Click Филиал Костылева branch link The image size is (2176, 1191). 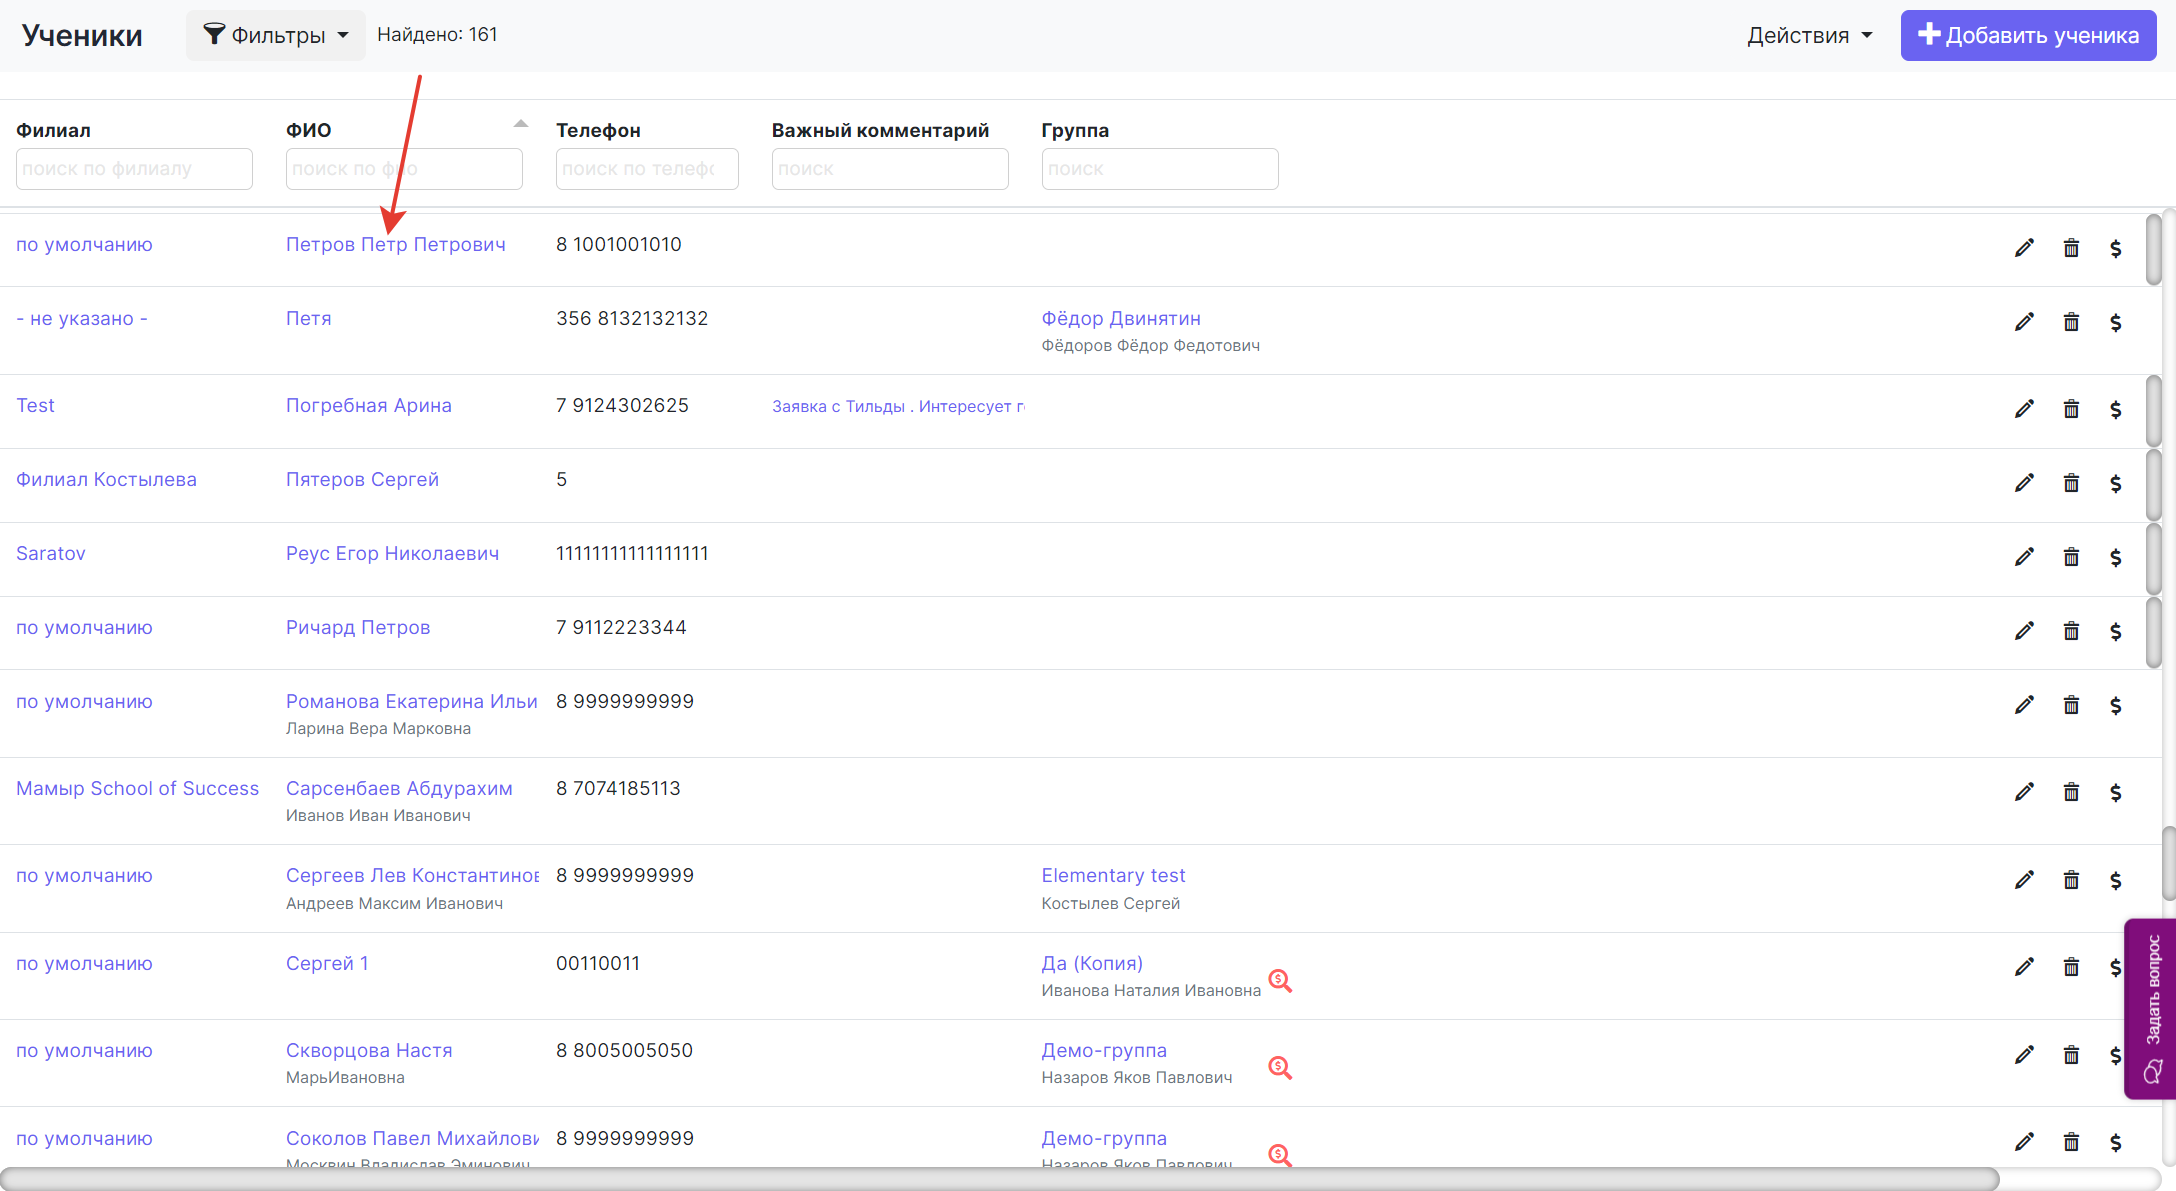coord(106,479)
